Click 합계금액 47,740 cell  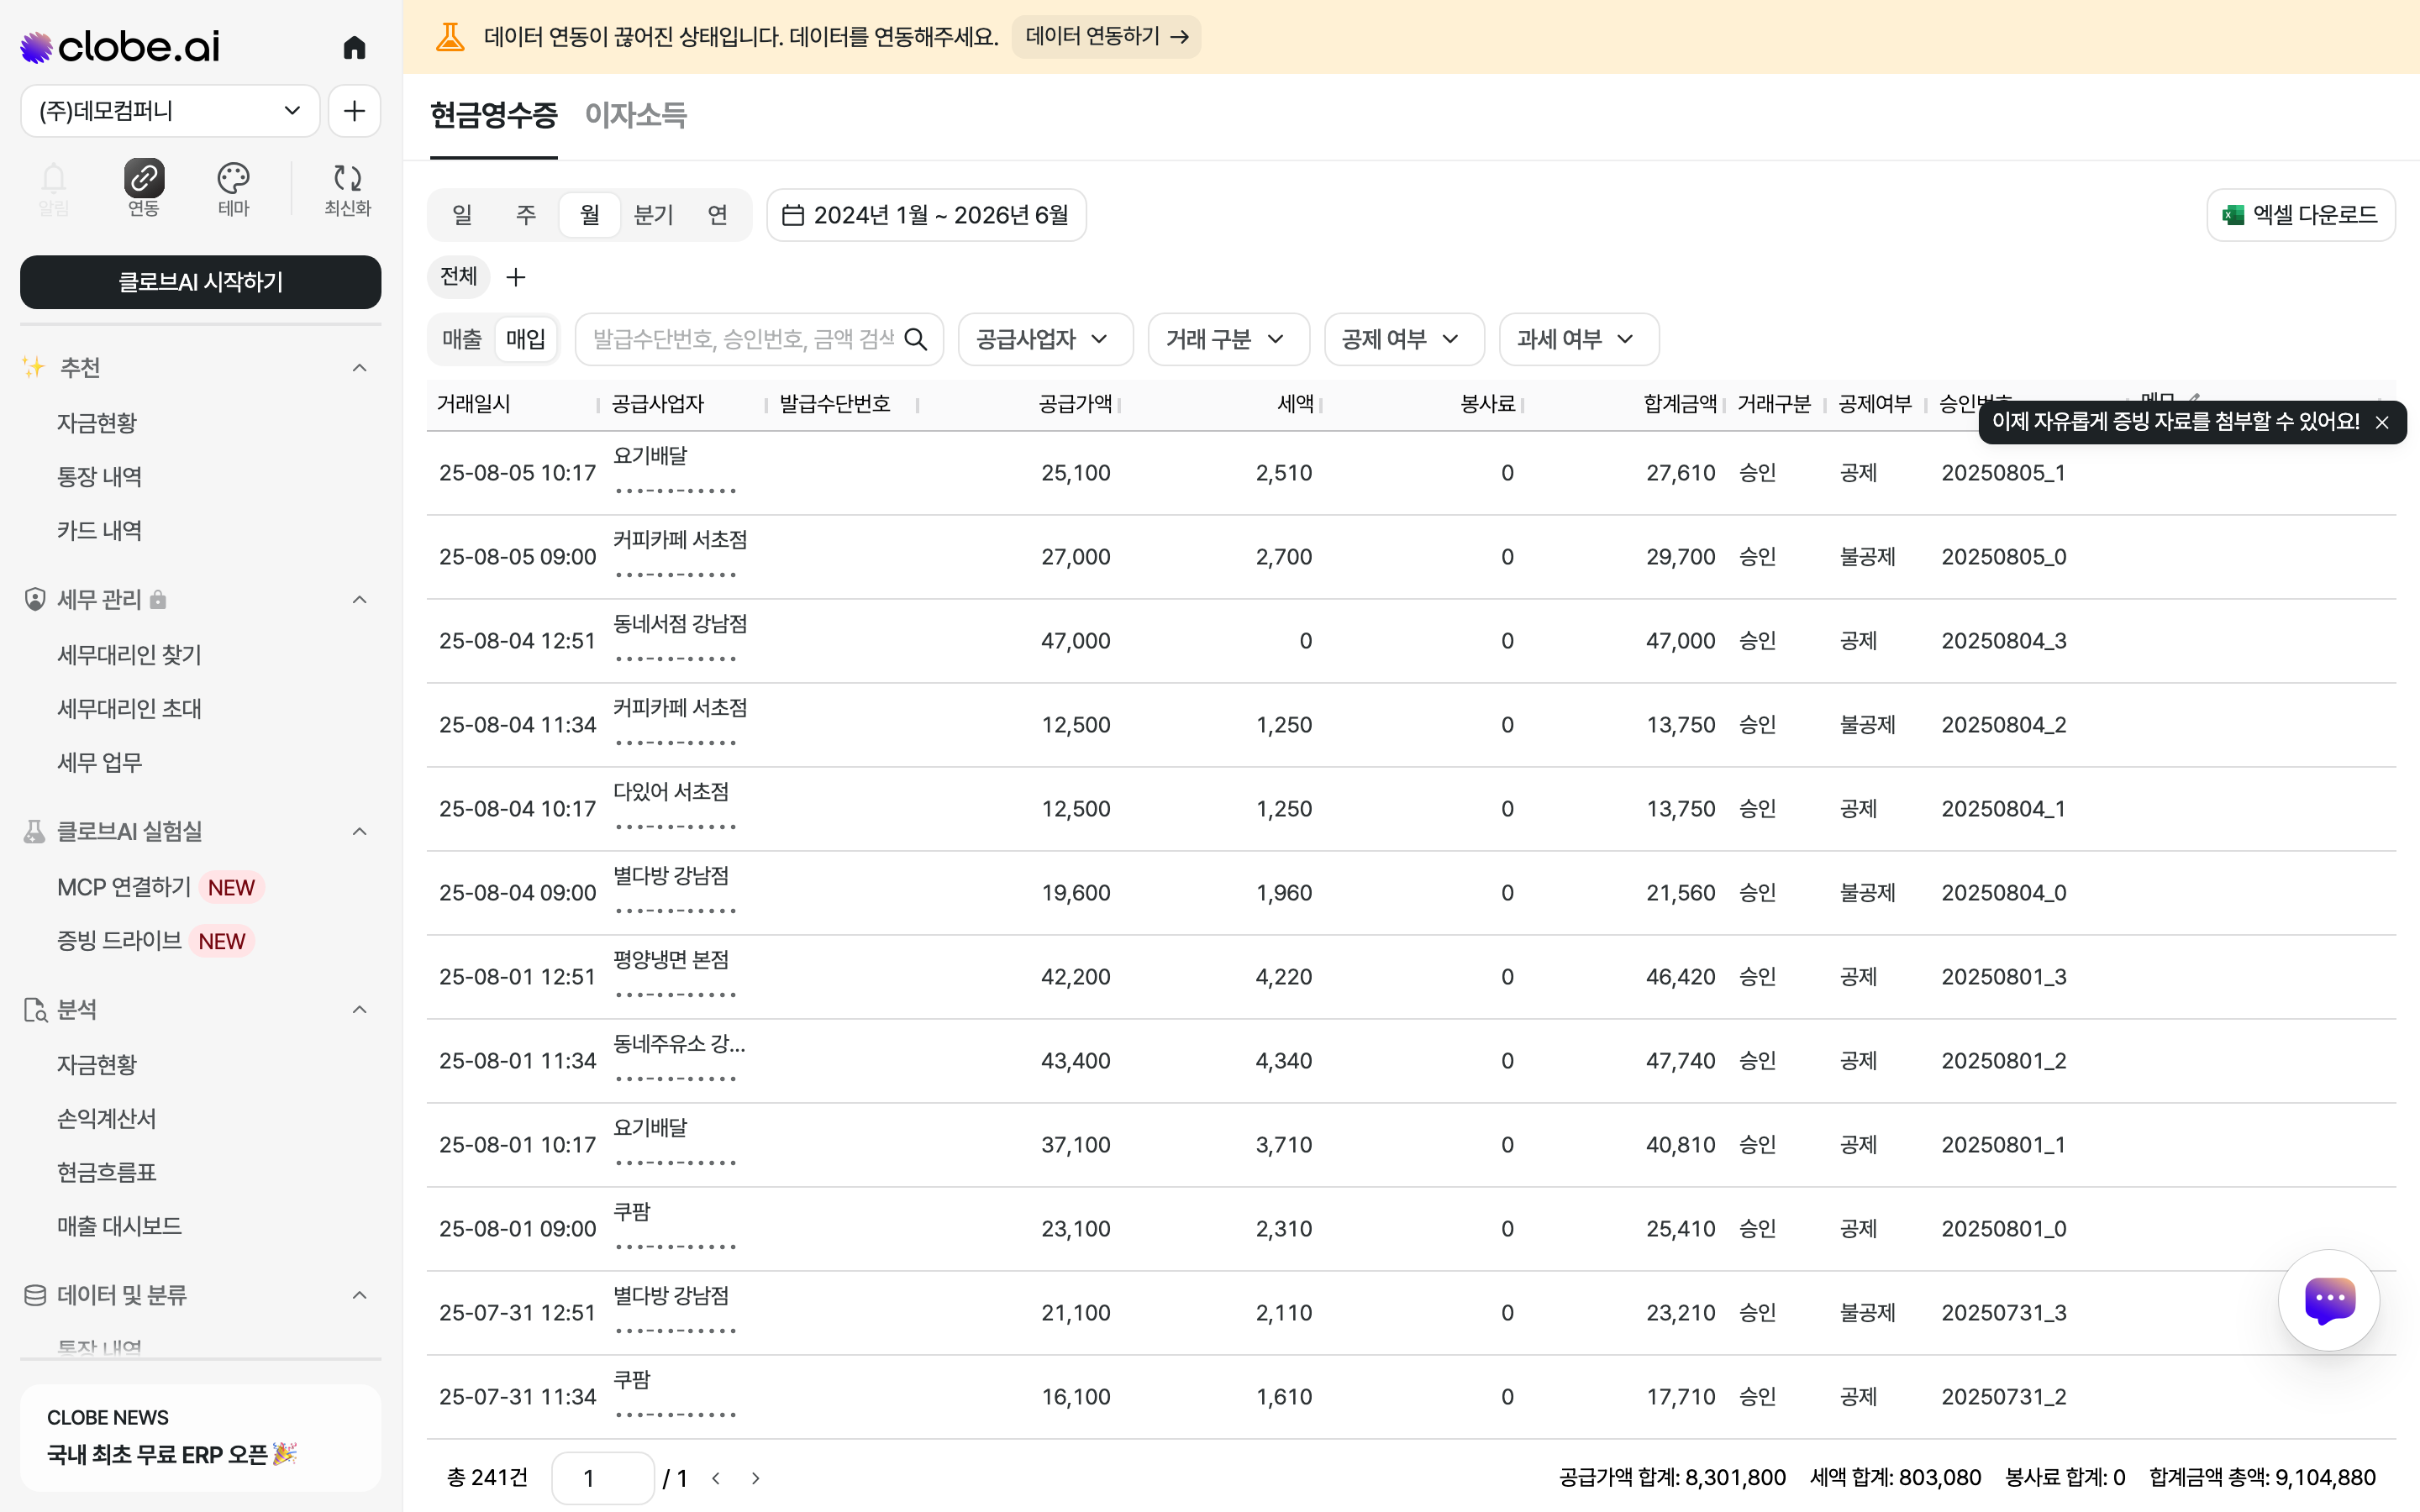point(1680,1061)
